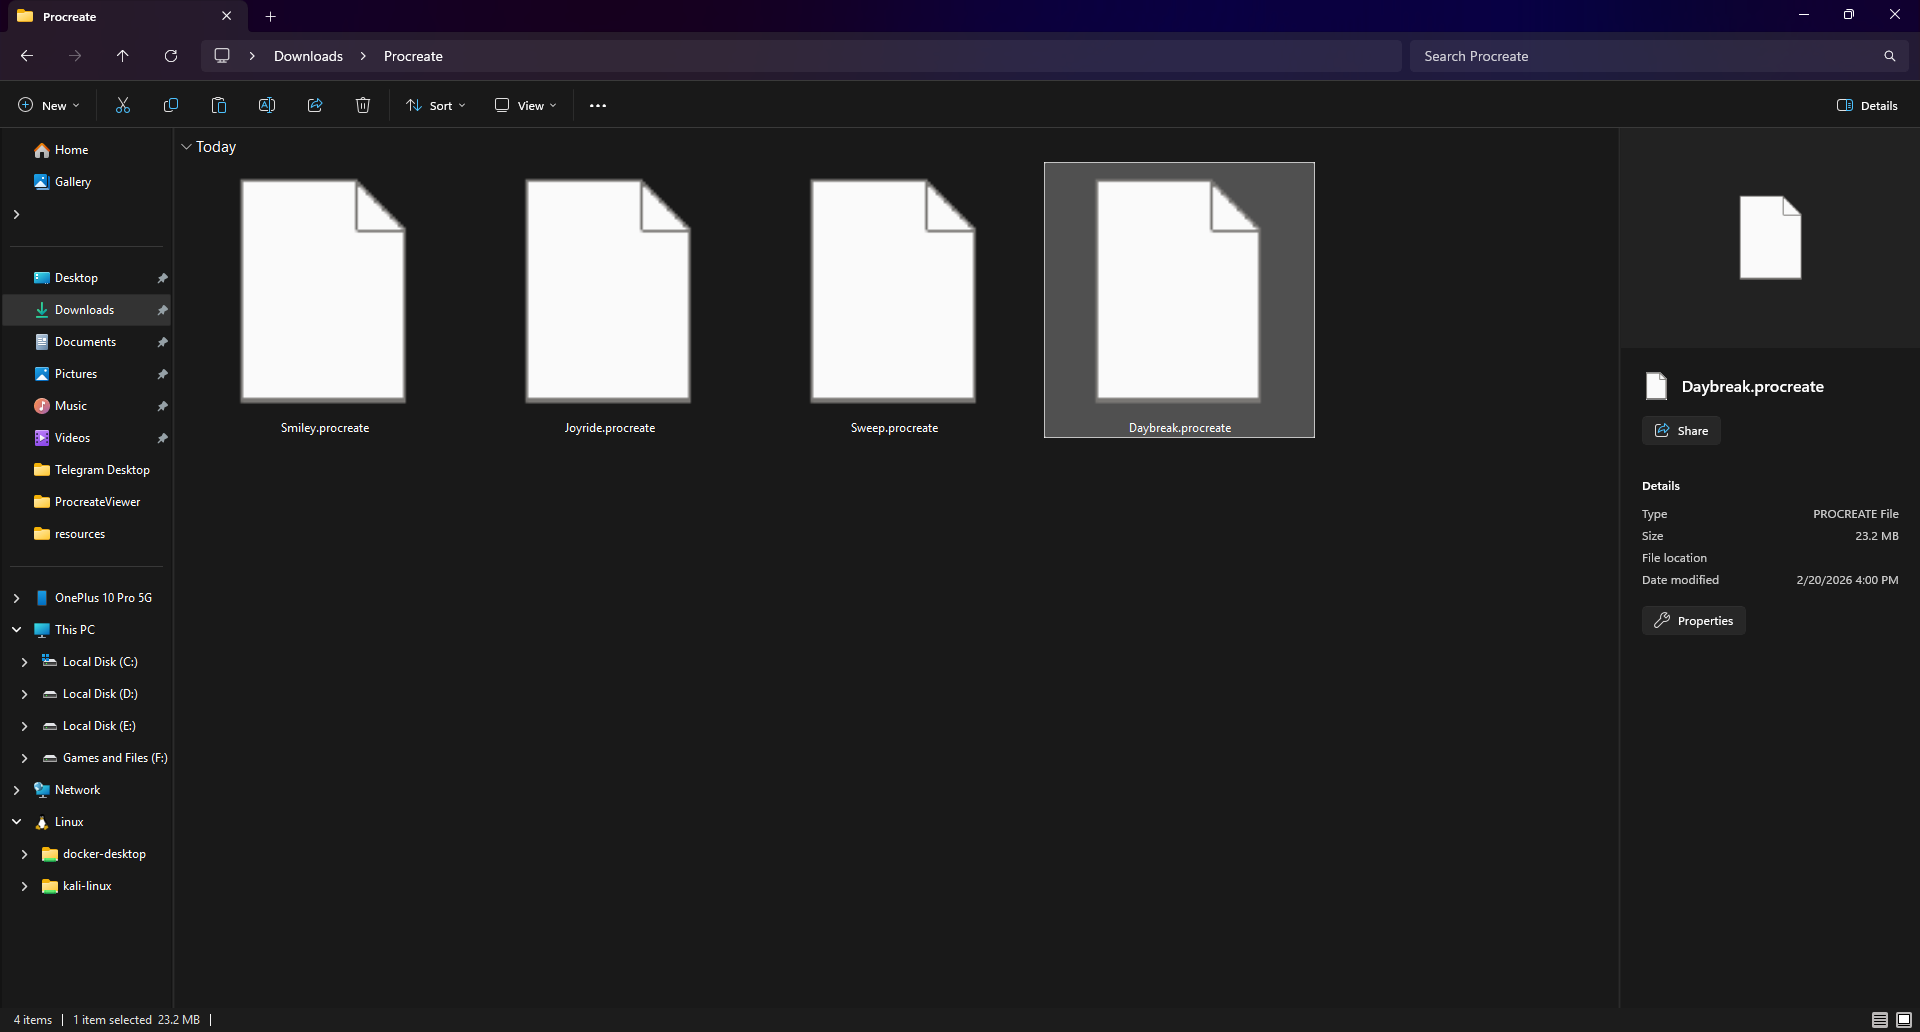1920x1032 pixels.
Task: Collapse the Today group header
Action: coord(186,146)
